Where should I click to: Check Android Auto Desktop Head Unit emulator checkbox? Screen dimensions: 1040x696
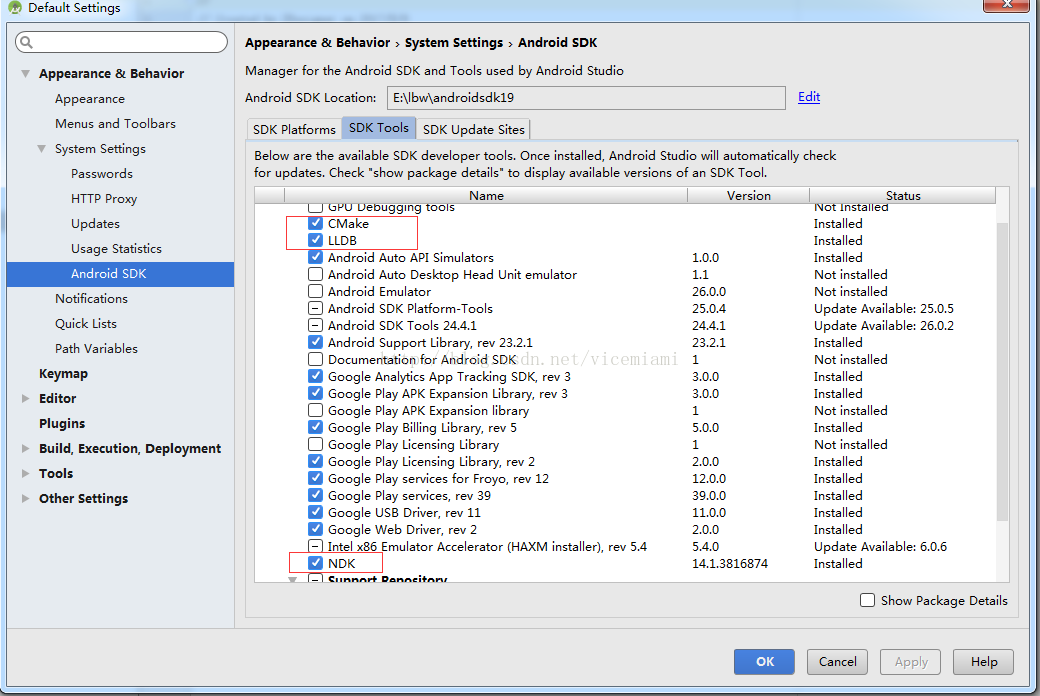tap(316, 275)
